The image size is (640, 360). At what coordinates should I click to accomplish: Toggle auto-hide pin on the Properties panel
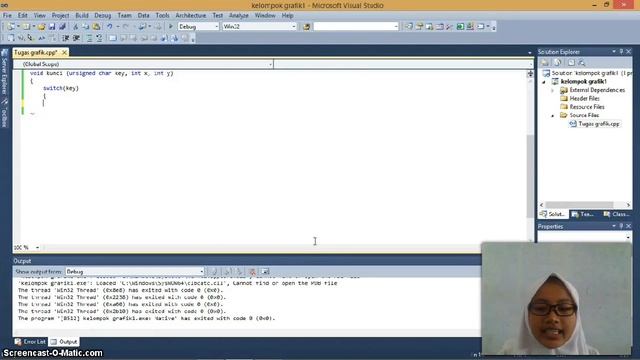pos(621,226)
